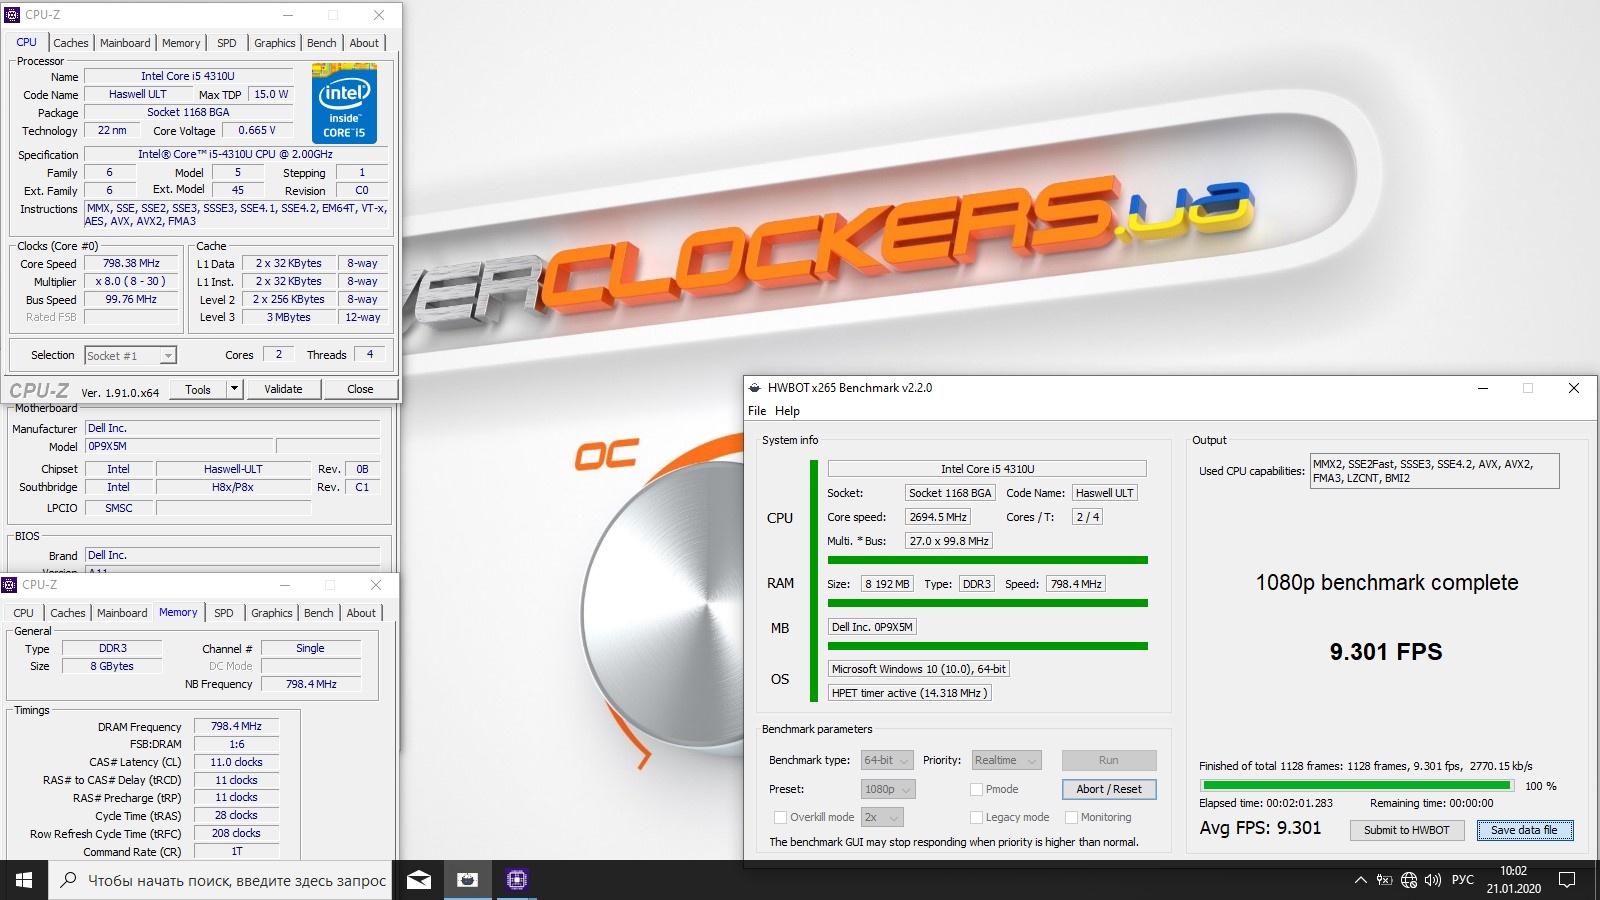The image size is (1600, 900).
Task: Show hidden system tray icons
Action: pos(1360,880)
